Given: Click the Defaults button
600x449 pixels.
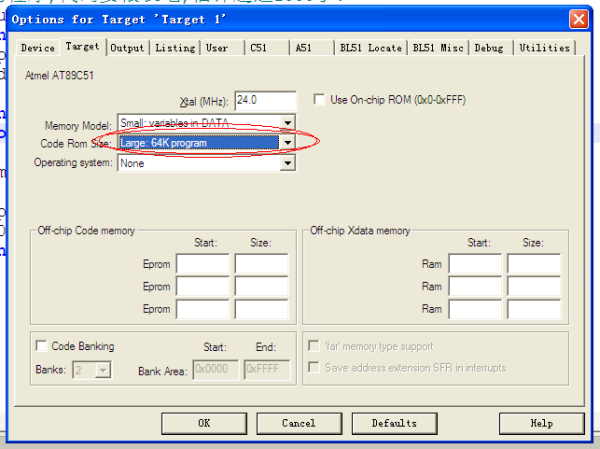Looking at the screenshot, I should 394,423.
